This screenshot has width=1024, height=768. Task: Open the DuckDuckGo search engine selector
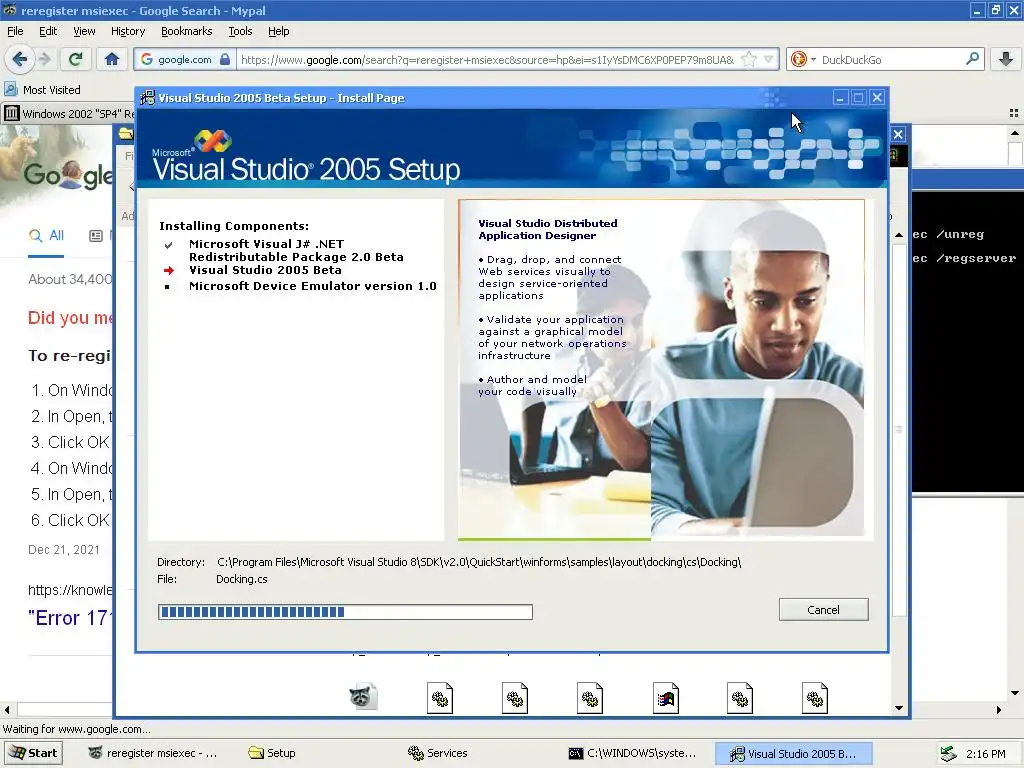pyautogui.click(x=803, y=59)
